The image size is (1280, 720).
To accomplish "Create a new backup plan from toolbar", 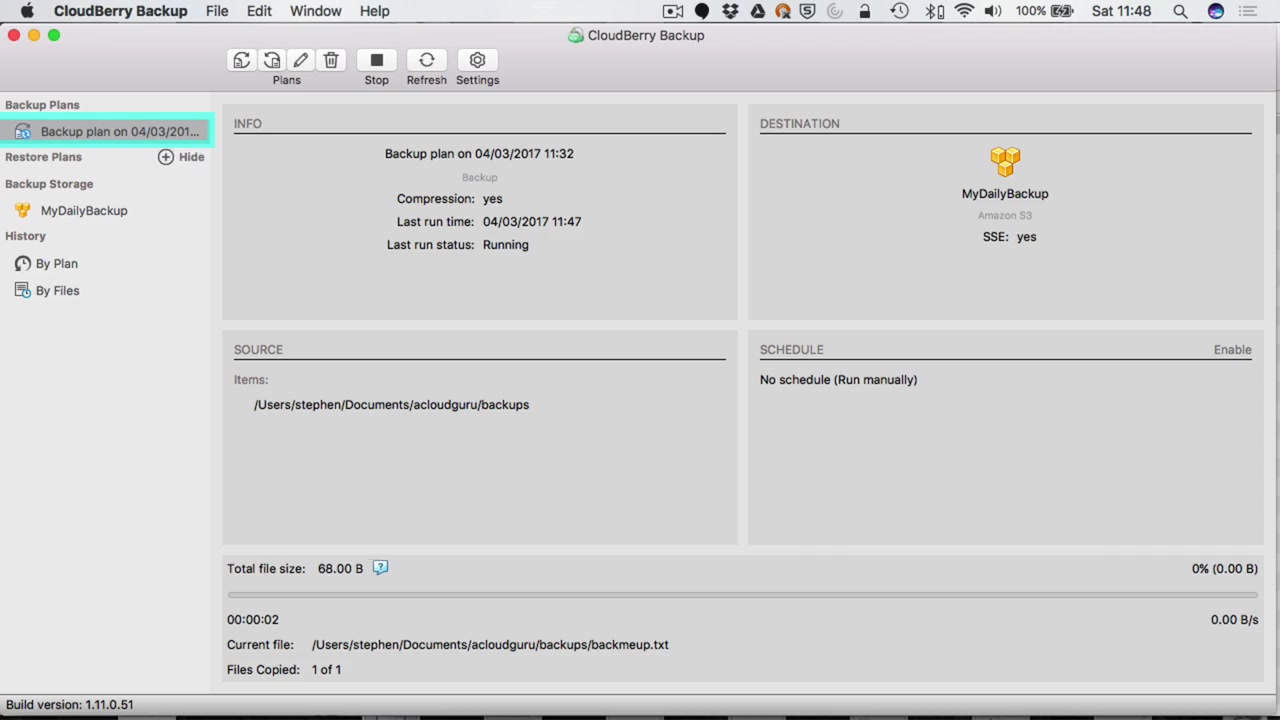I will [x=241, y=60].
